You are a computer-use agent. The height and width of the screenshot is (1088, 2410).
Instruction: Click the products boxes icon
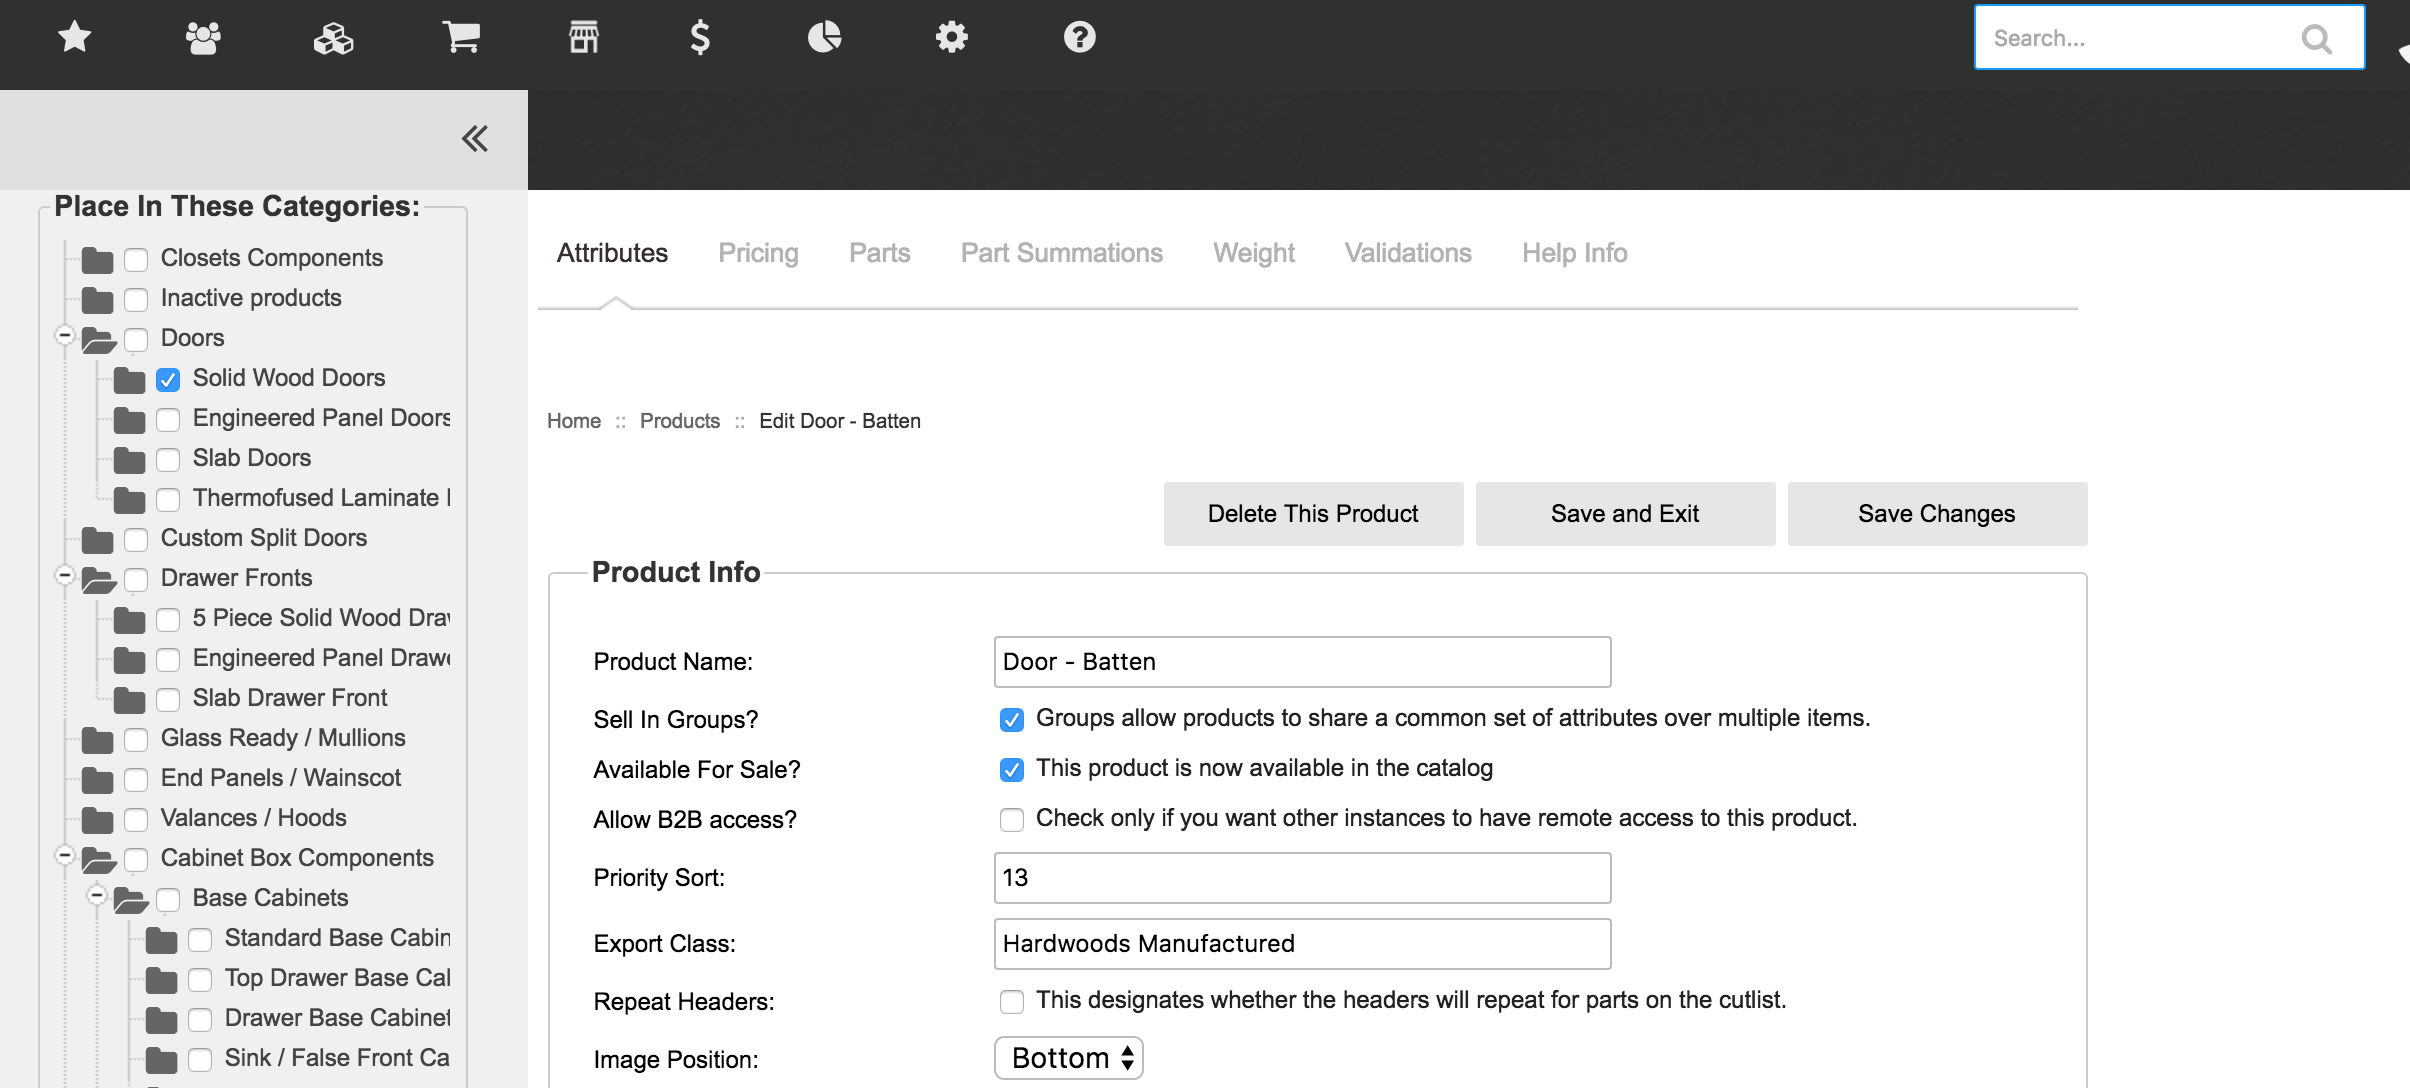333,38
